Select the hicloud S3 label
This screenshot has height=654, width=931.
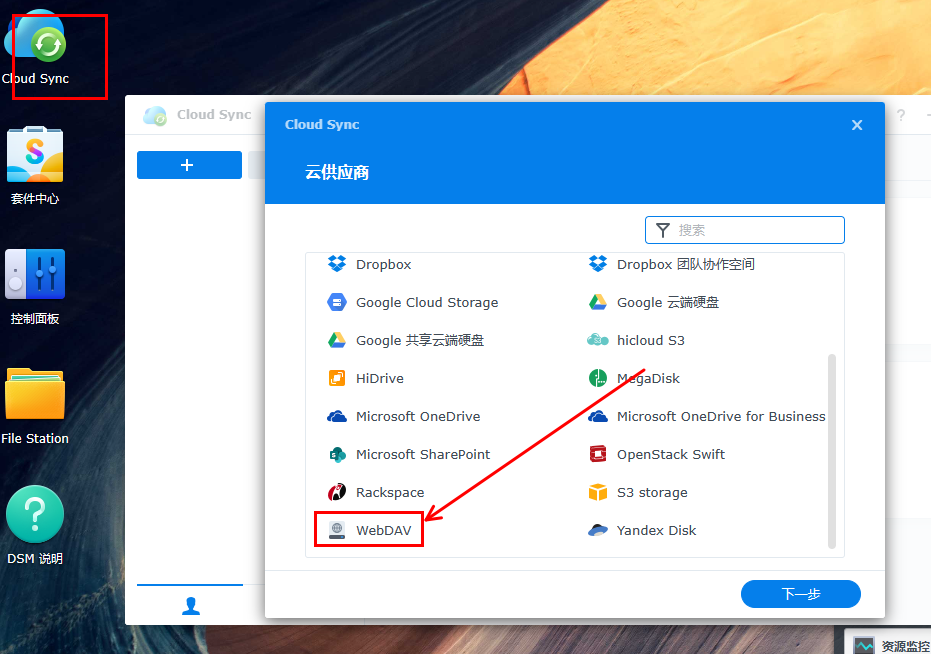click(650, 340)
